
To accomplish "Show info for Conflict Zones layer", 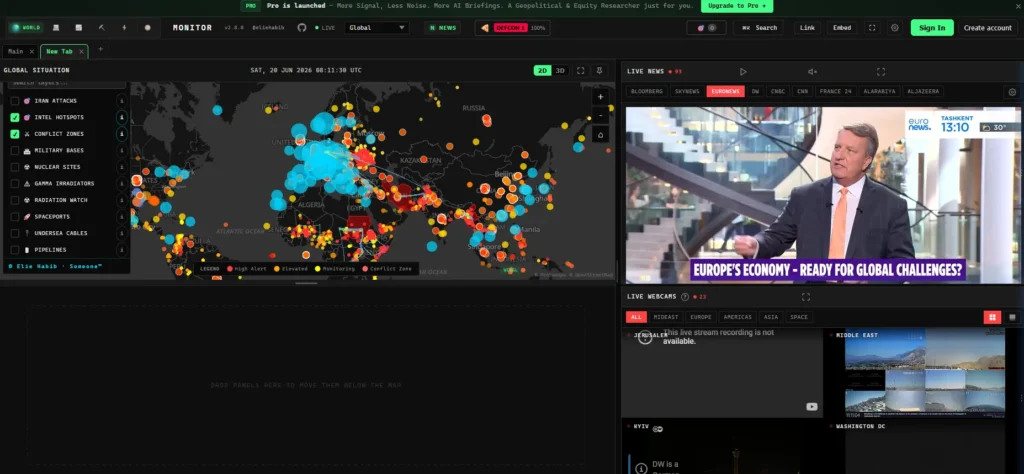I will coord(121,134).
